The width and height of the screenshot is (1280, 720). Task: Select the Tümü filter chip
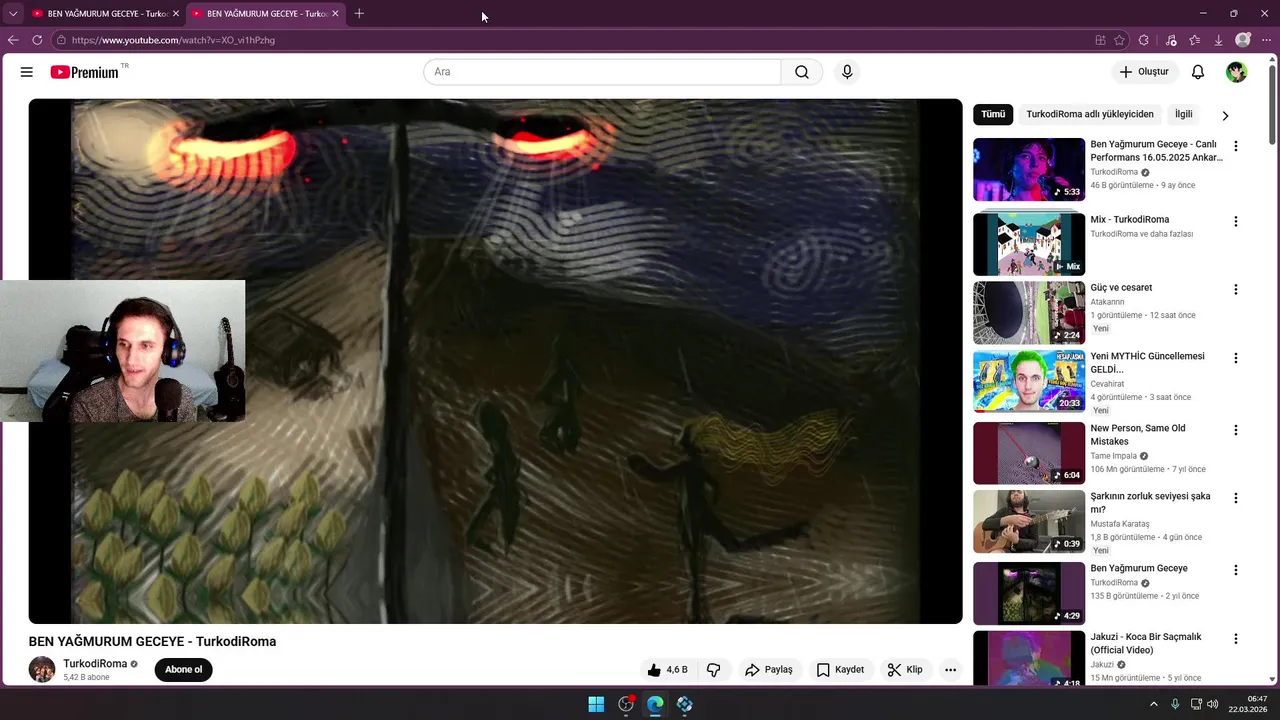pos(993,114)
